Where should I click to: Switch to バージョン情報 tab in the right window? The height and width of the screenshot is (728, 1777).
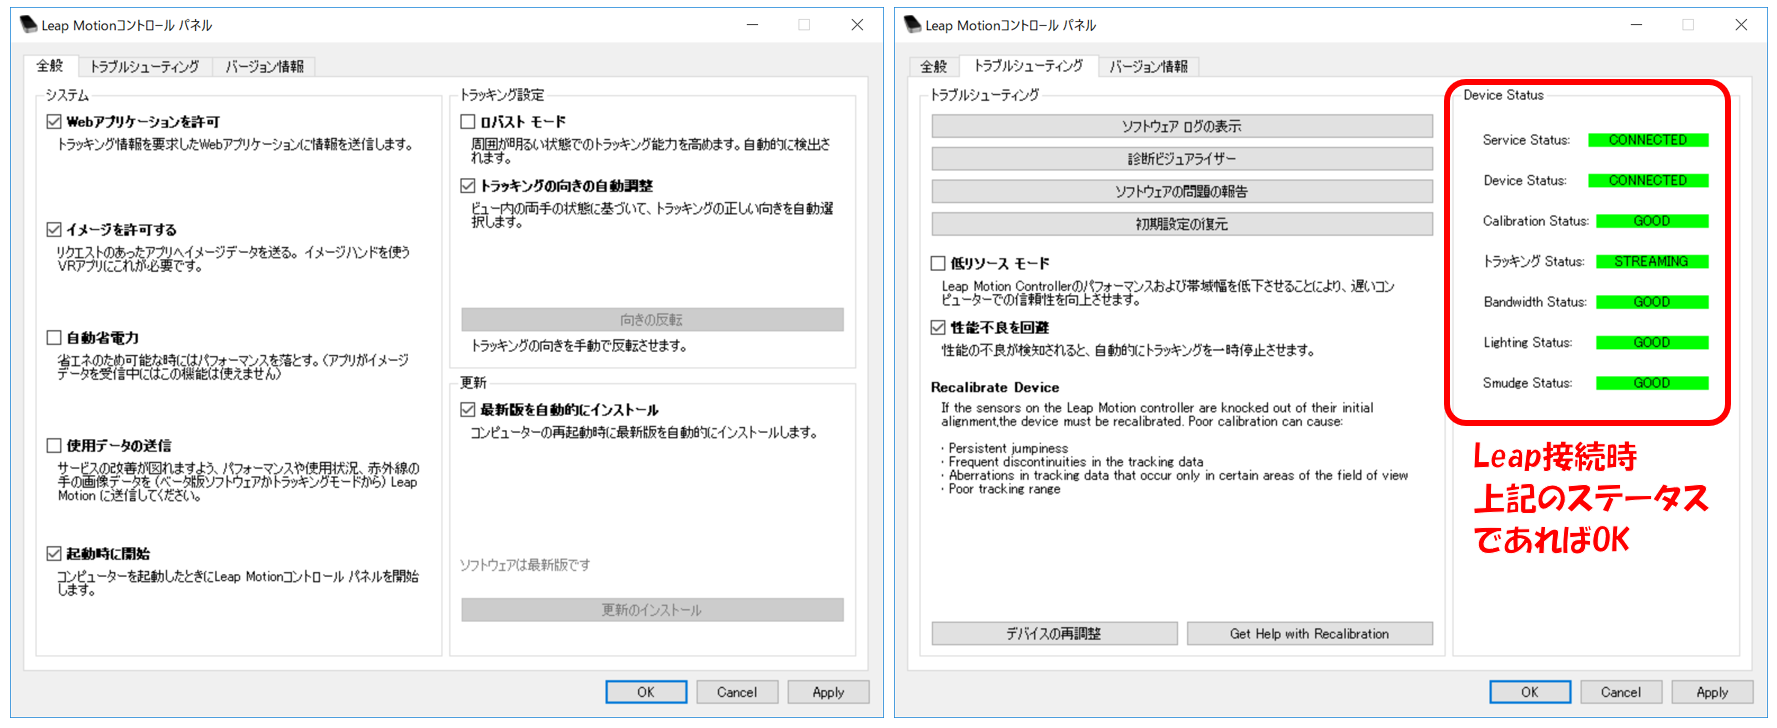coord(1148,67)
